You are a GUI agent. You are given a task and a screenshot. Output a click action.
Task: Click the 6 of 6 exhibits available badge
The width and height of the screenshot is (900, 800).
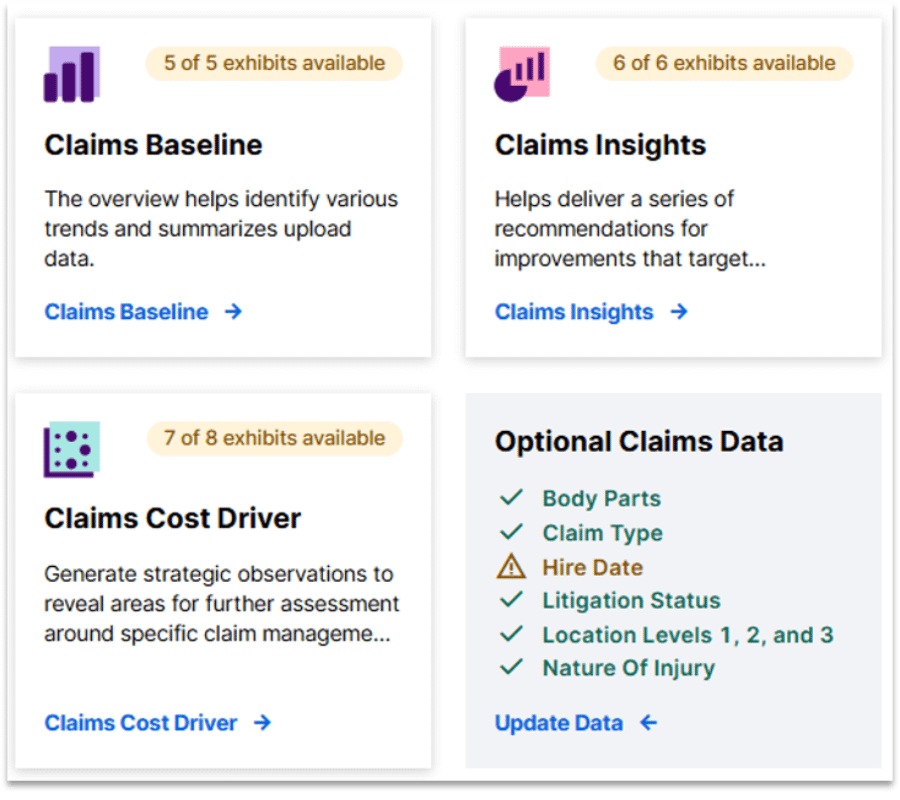724,63
